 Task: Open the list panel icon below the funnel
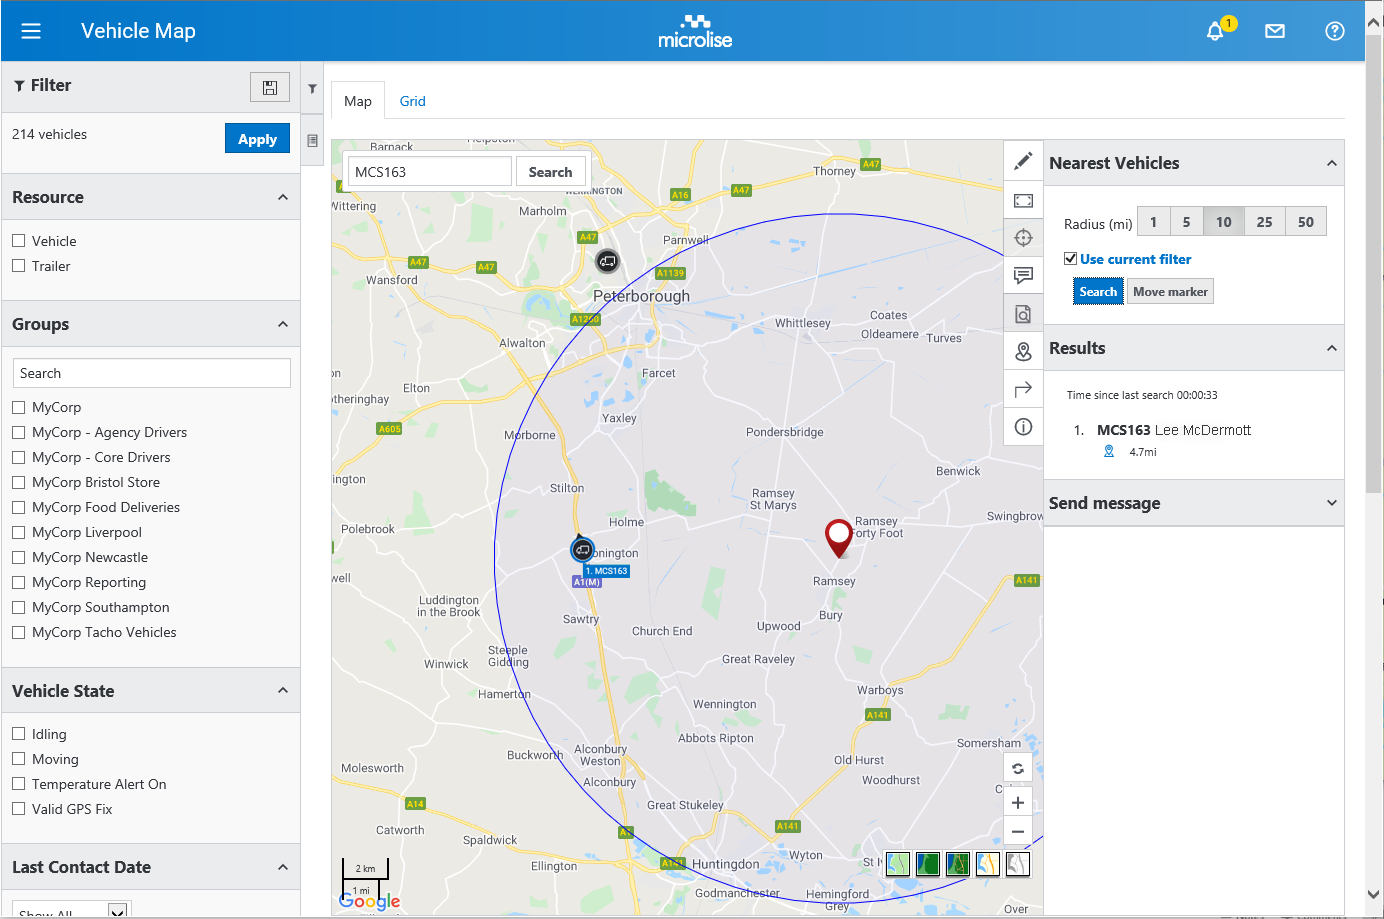312,141
